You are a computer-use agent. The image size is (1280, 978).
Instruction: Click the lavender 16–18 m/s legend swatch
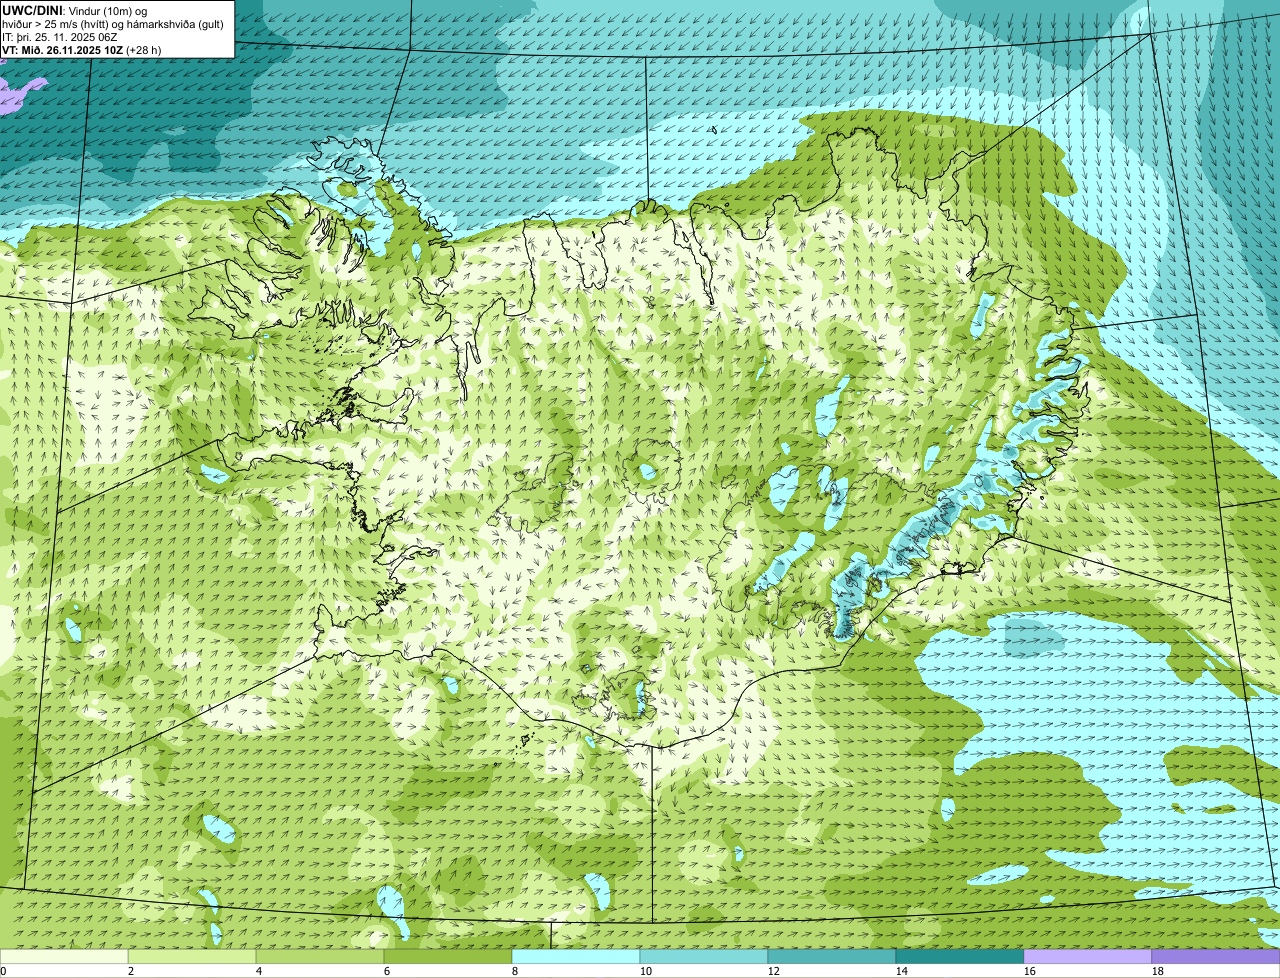[1088, 956]
